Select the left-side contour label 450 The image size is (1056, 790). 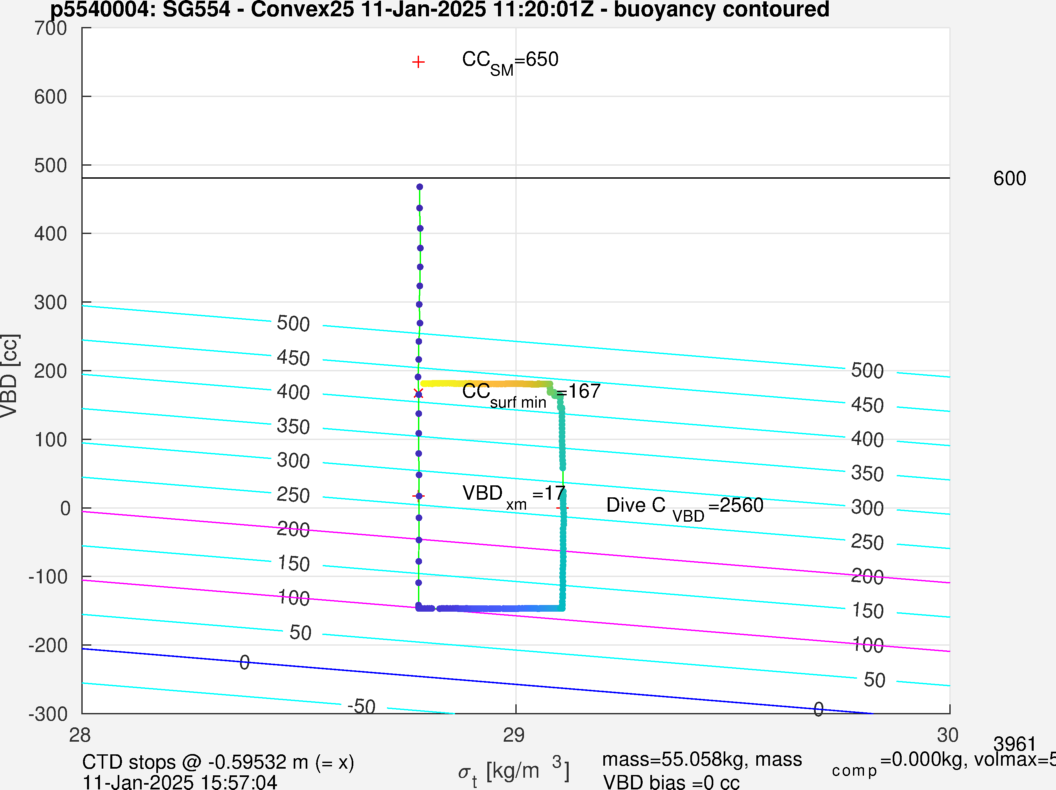point(294,358)
